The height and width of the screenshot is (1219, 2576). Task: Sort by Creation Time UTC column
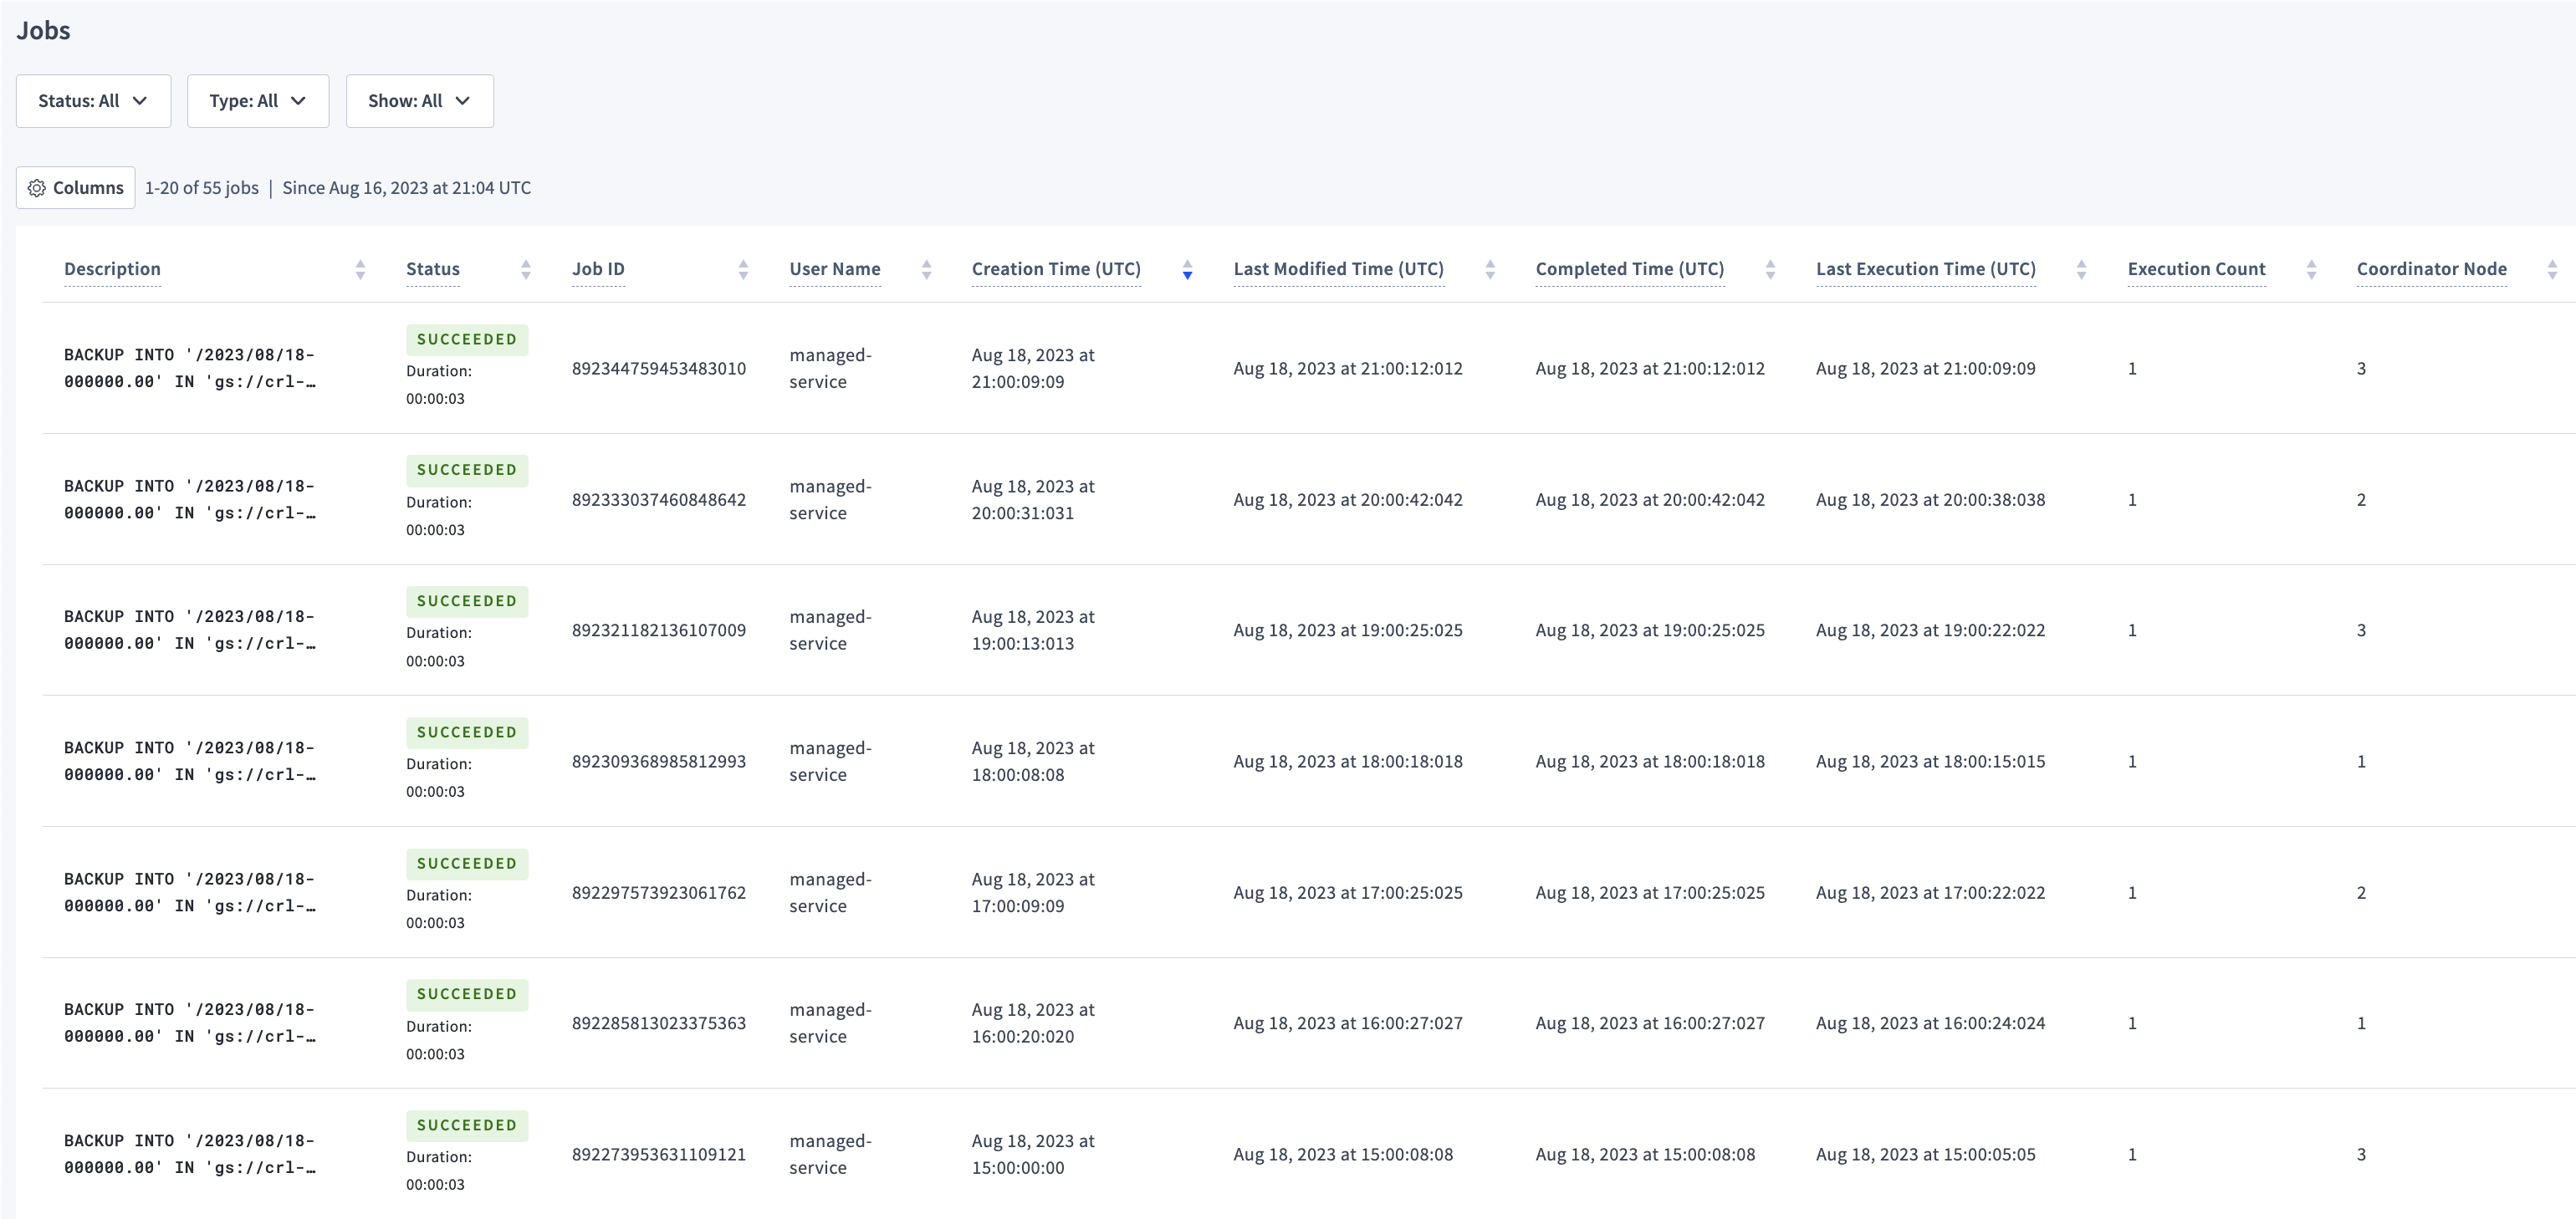point(1184,268)
